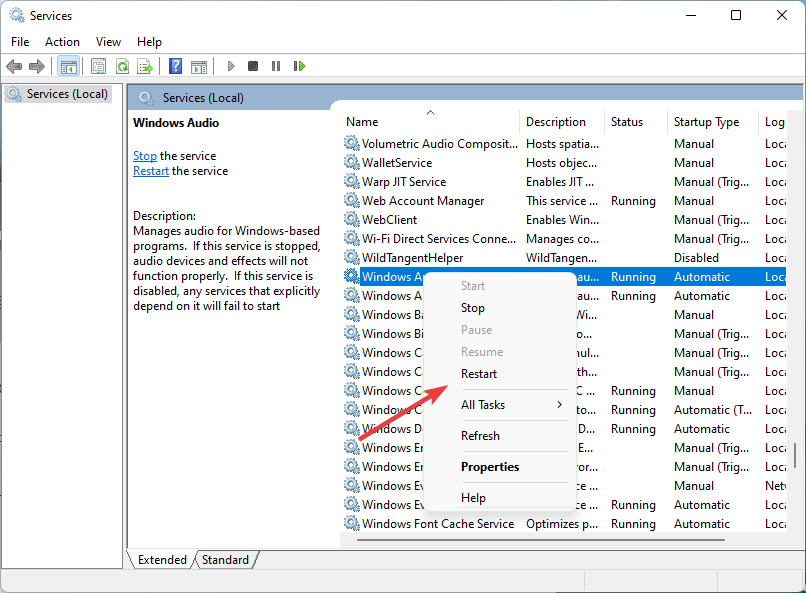Image resolution: width=806 pixels, height=593 pixels.
Task: Click the Stop the service link
Action: click(145, 156)
